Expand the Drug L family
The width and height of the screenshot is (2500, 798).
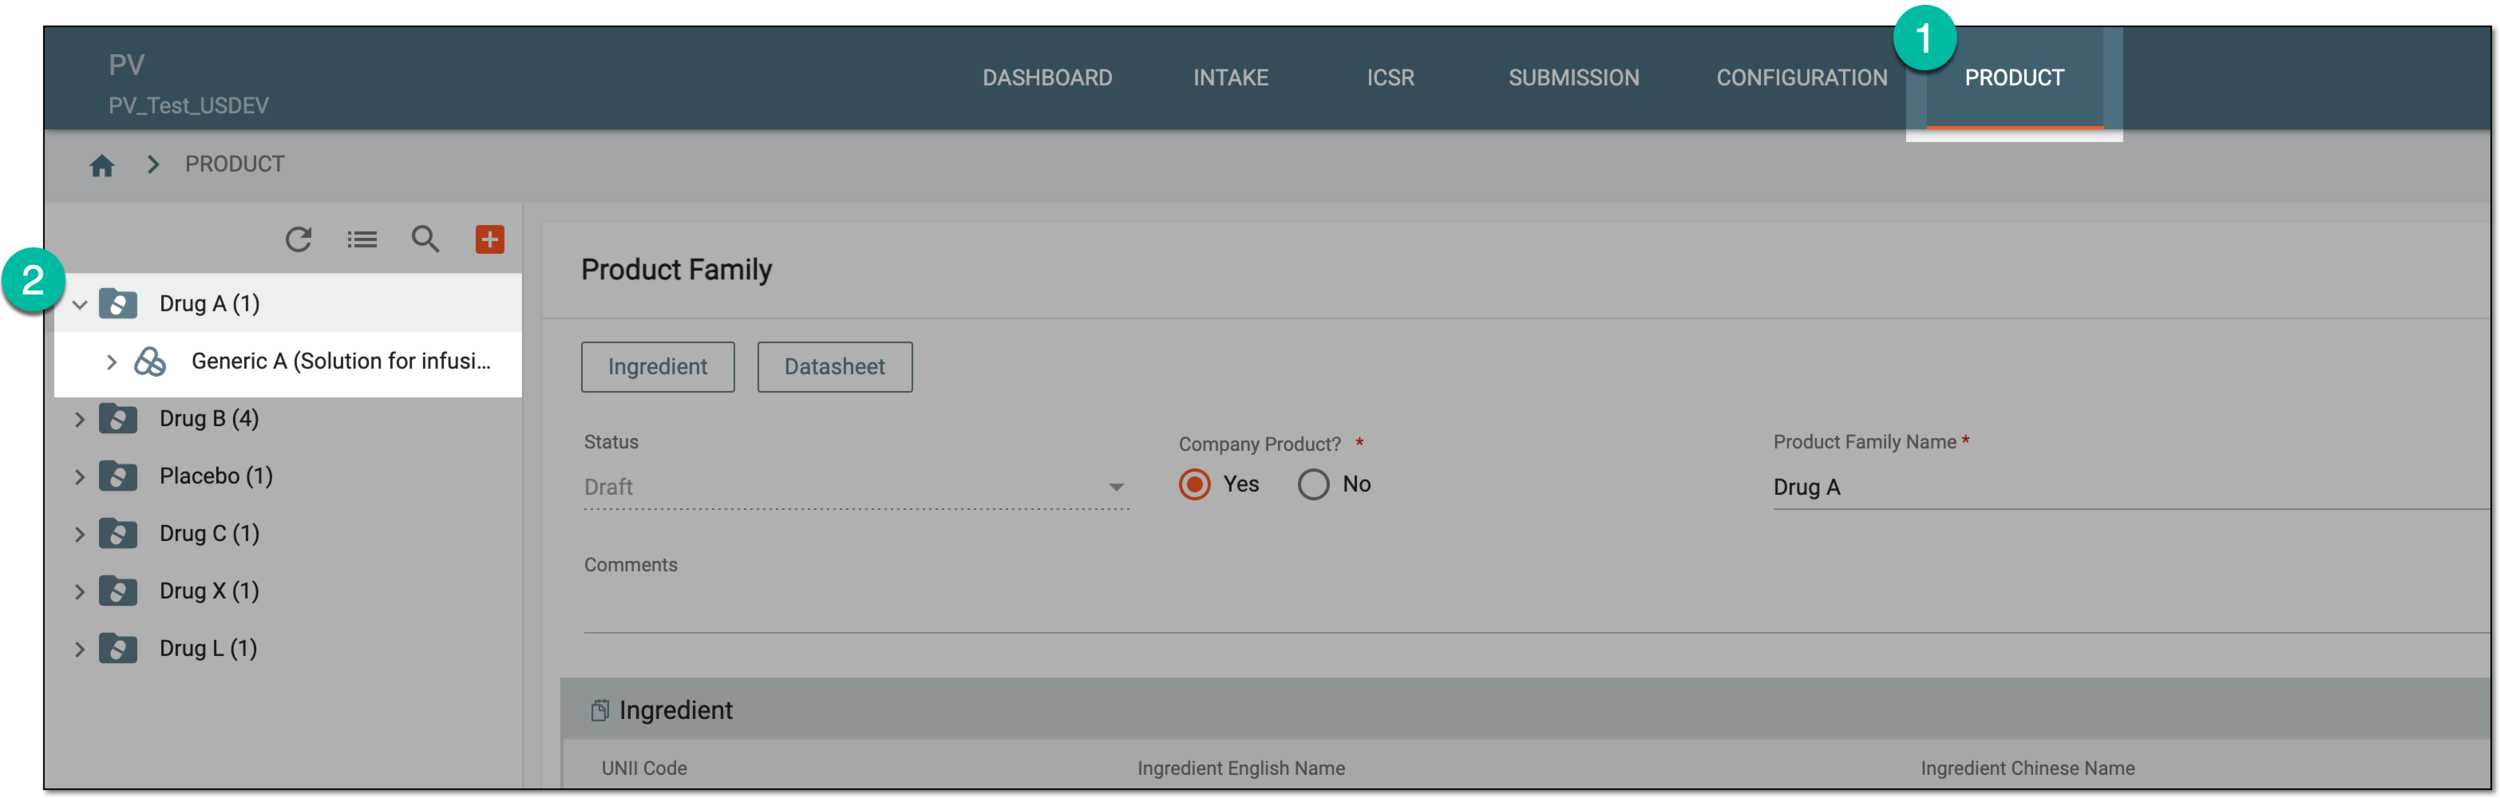(80, 649)
